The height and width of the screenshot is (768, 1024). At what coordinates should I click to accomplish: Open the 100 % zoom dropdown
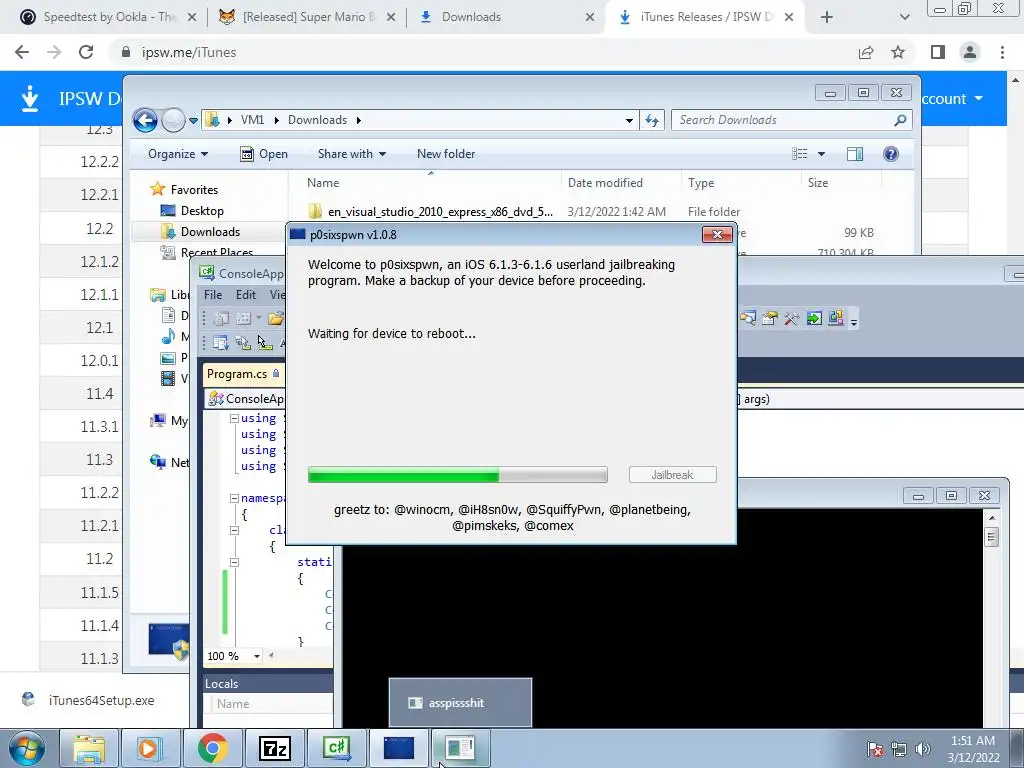[257, 656]
